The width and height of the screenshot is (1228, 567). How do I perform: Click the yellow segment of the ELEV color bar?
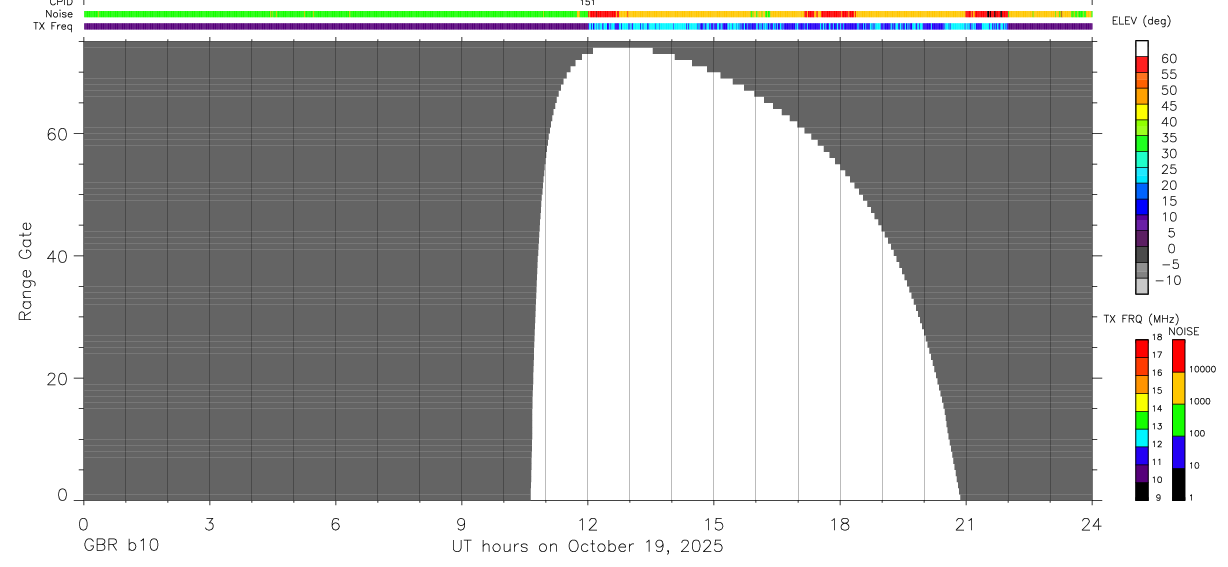click(x=1142, y=111)
